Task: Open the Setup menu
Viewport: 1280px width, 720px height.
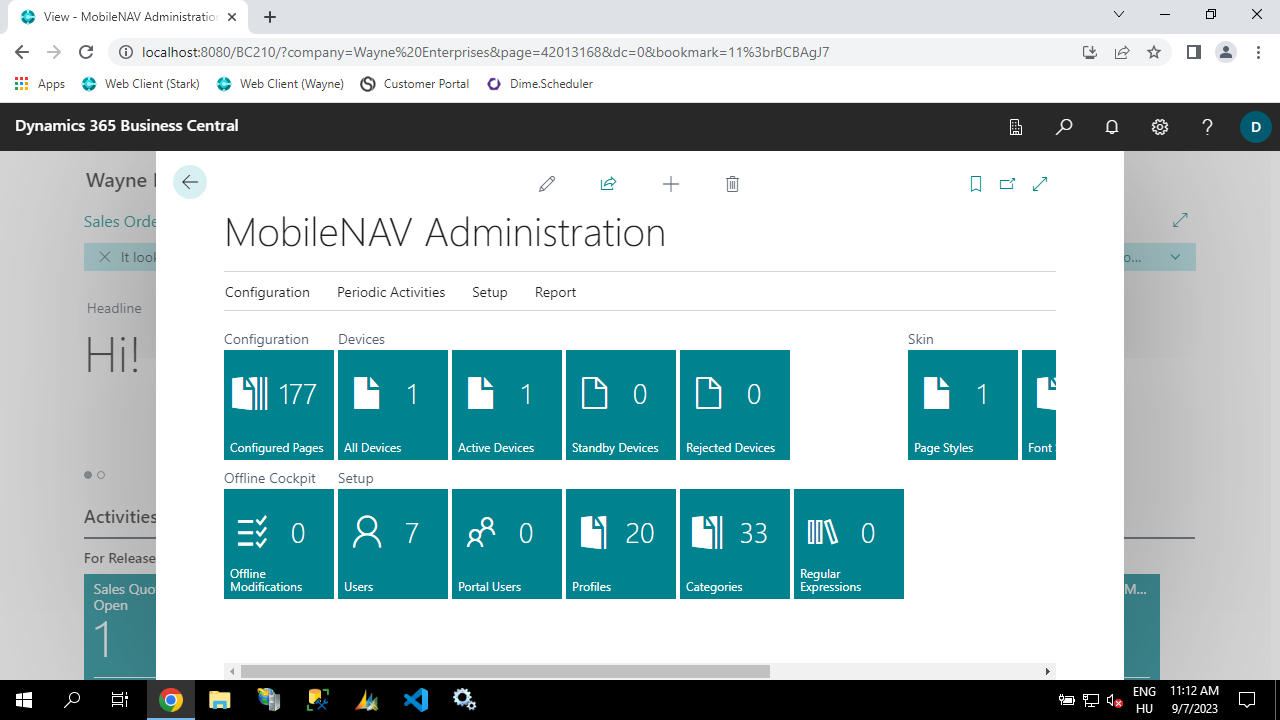Action: [490, 292]
